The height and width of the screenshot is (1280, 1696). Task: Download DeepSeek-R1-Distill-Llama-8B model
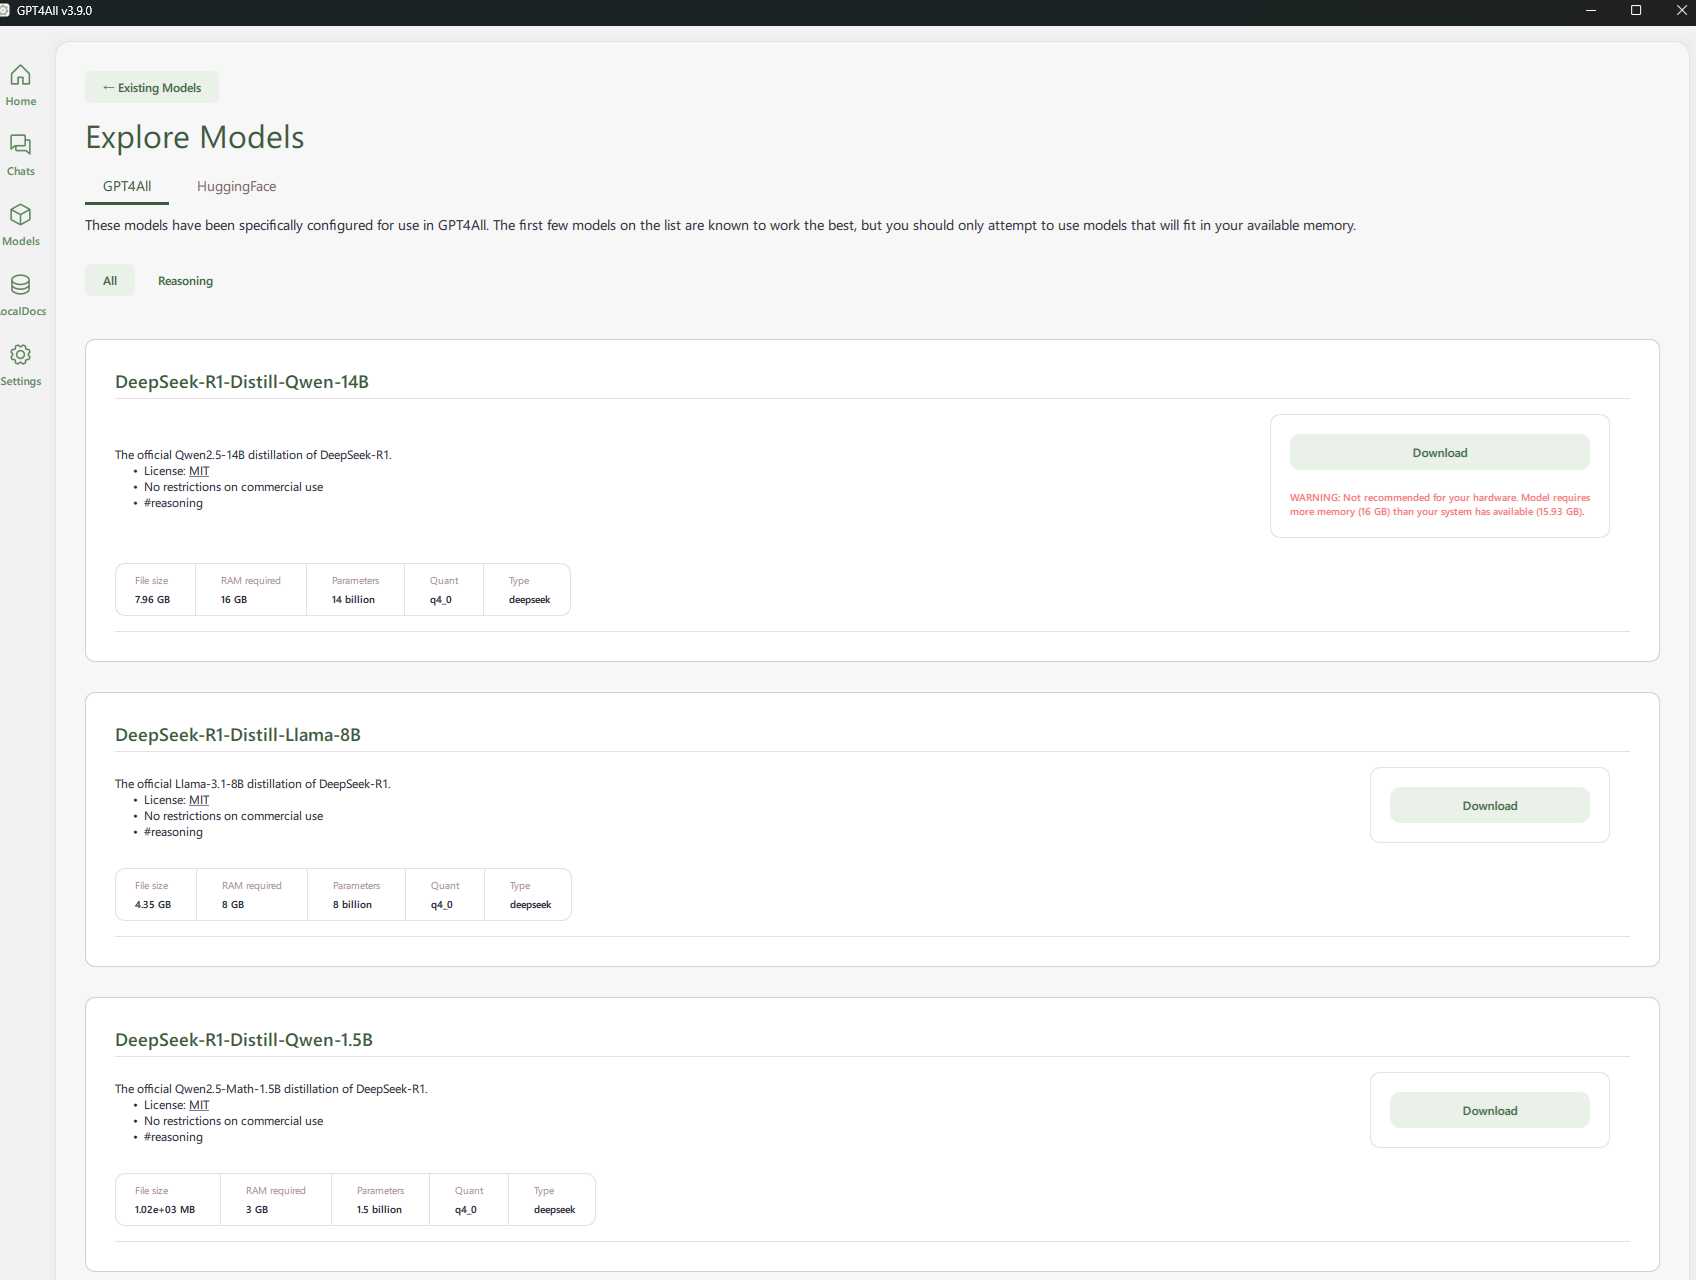coord(1490,806)
